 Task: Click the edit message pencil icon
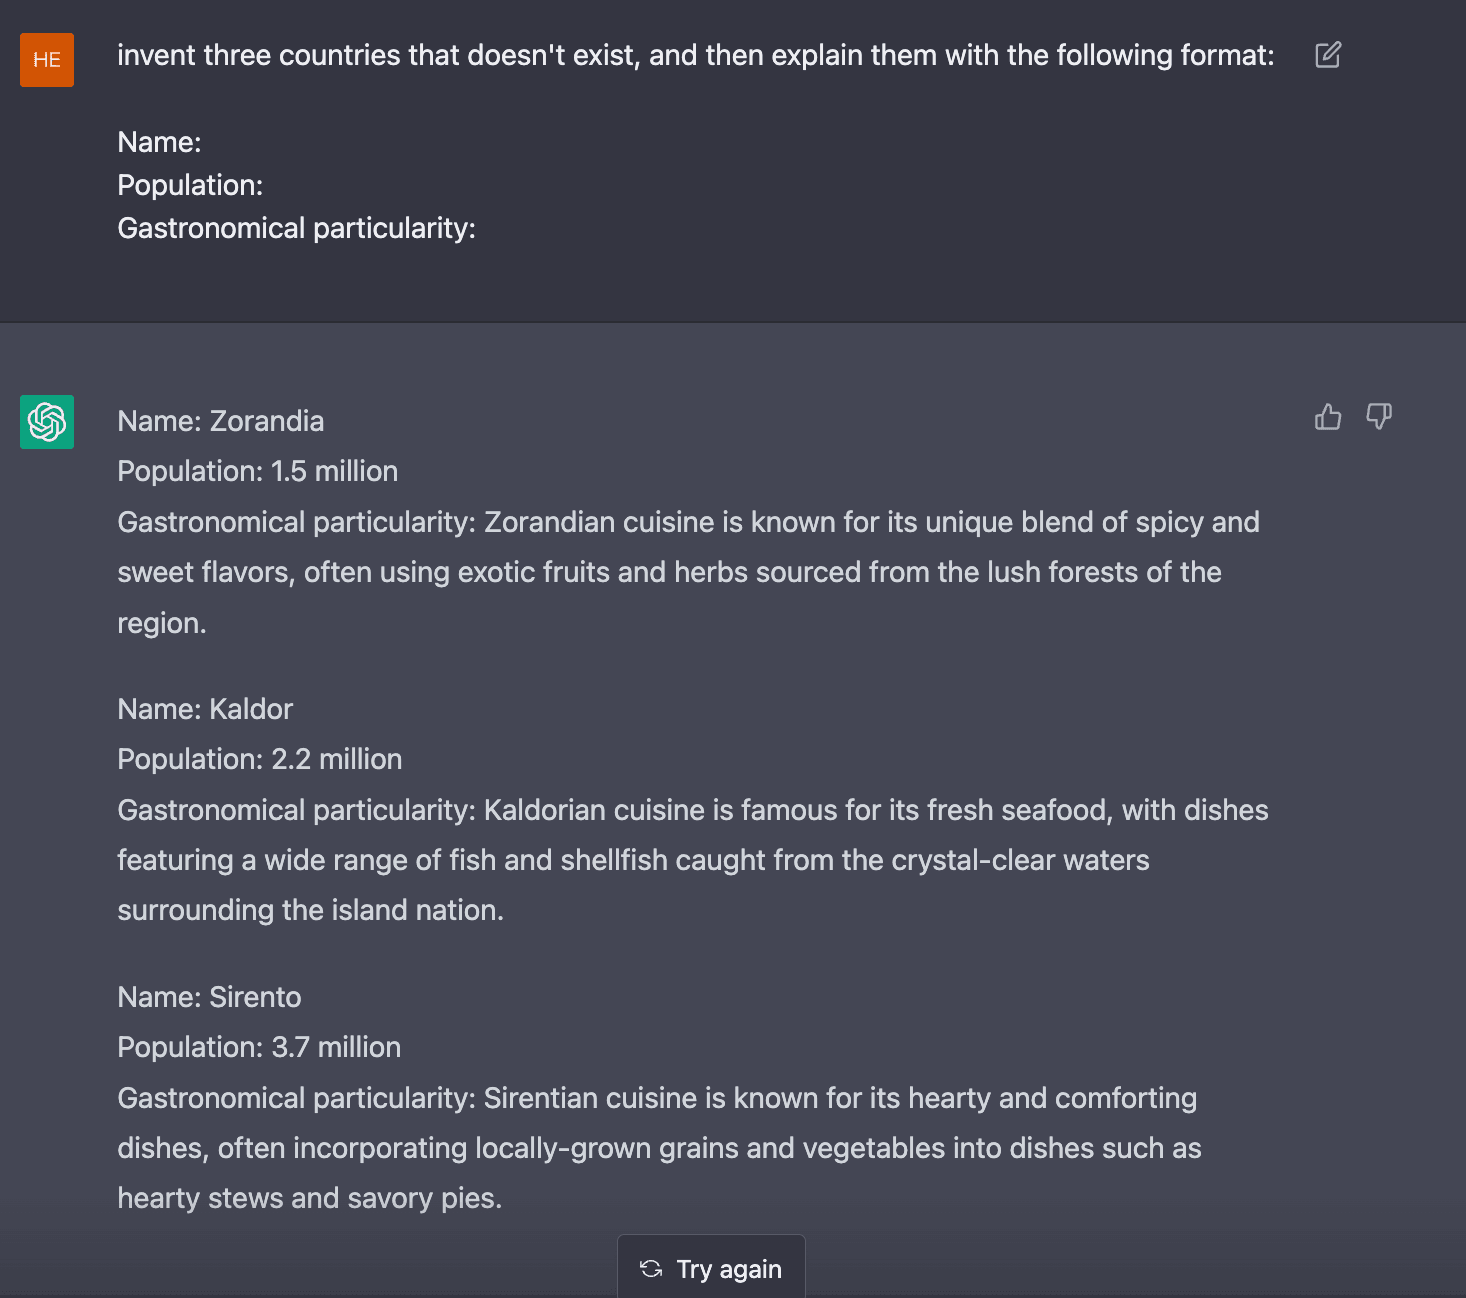pyautogui.click(x=1328, y=55)
